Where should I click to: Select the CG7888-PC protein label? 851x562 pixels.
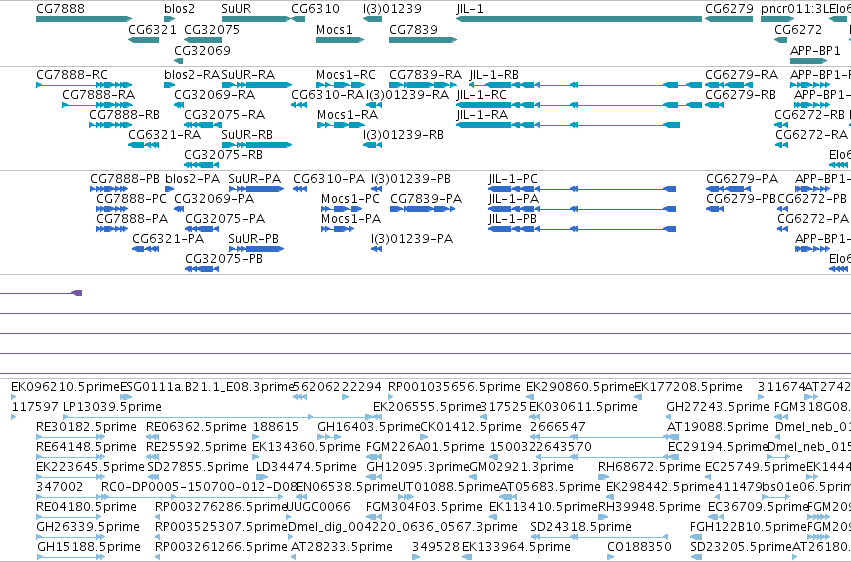(x=131, y=199)
